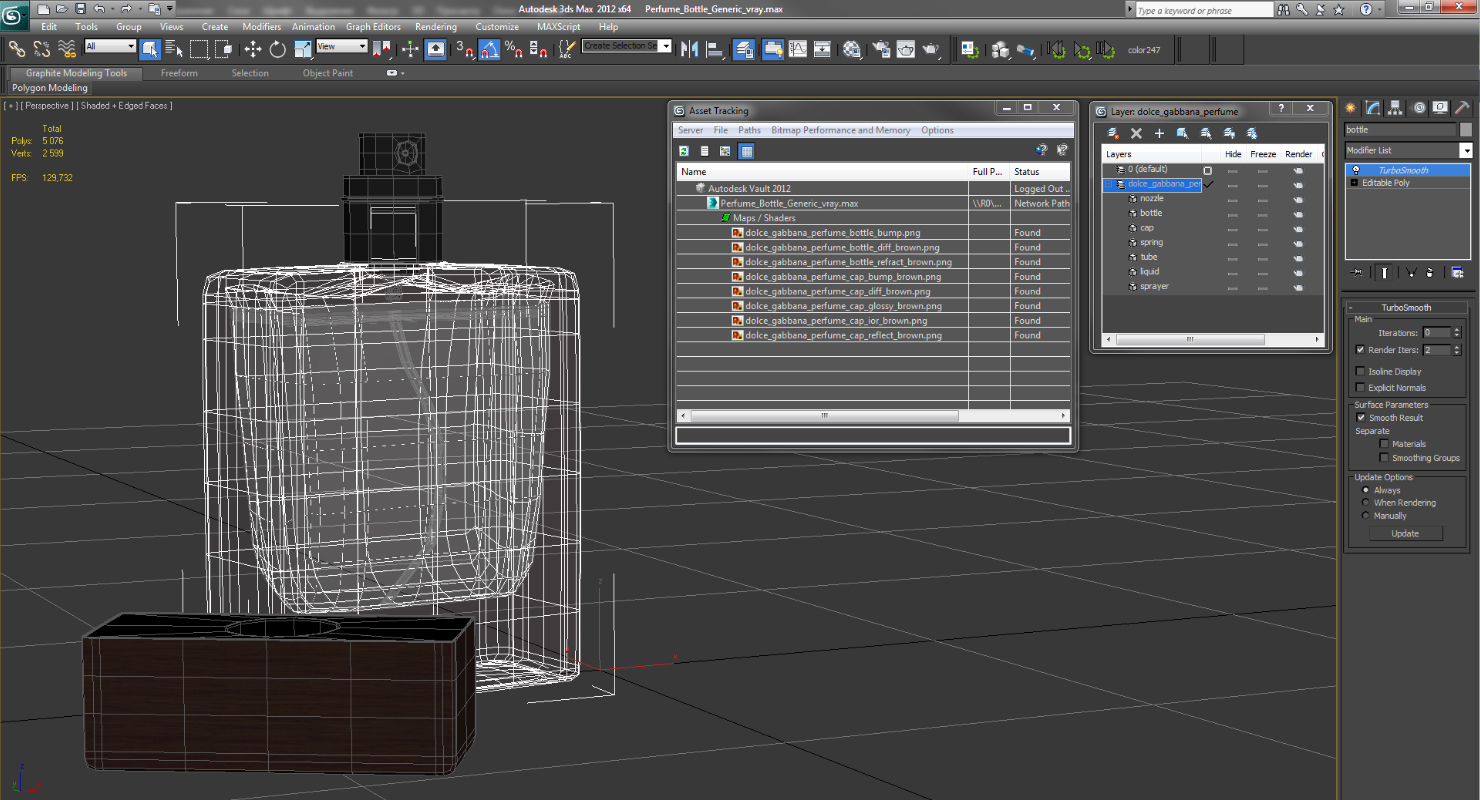Image resolution: width=1480 pixels, height=800 pixels.
Task: Expand the Editable Poly modifier entry
Action: pos(1354,183)
